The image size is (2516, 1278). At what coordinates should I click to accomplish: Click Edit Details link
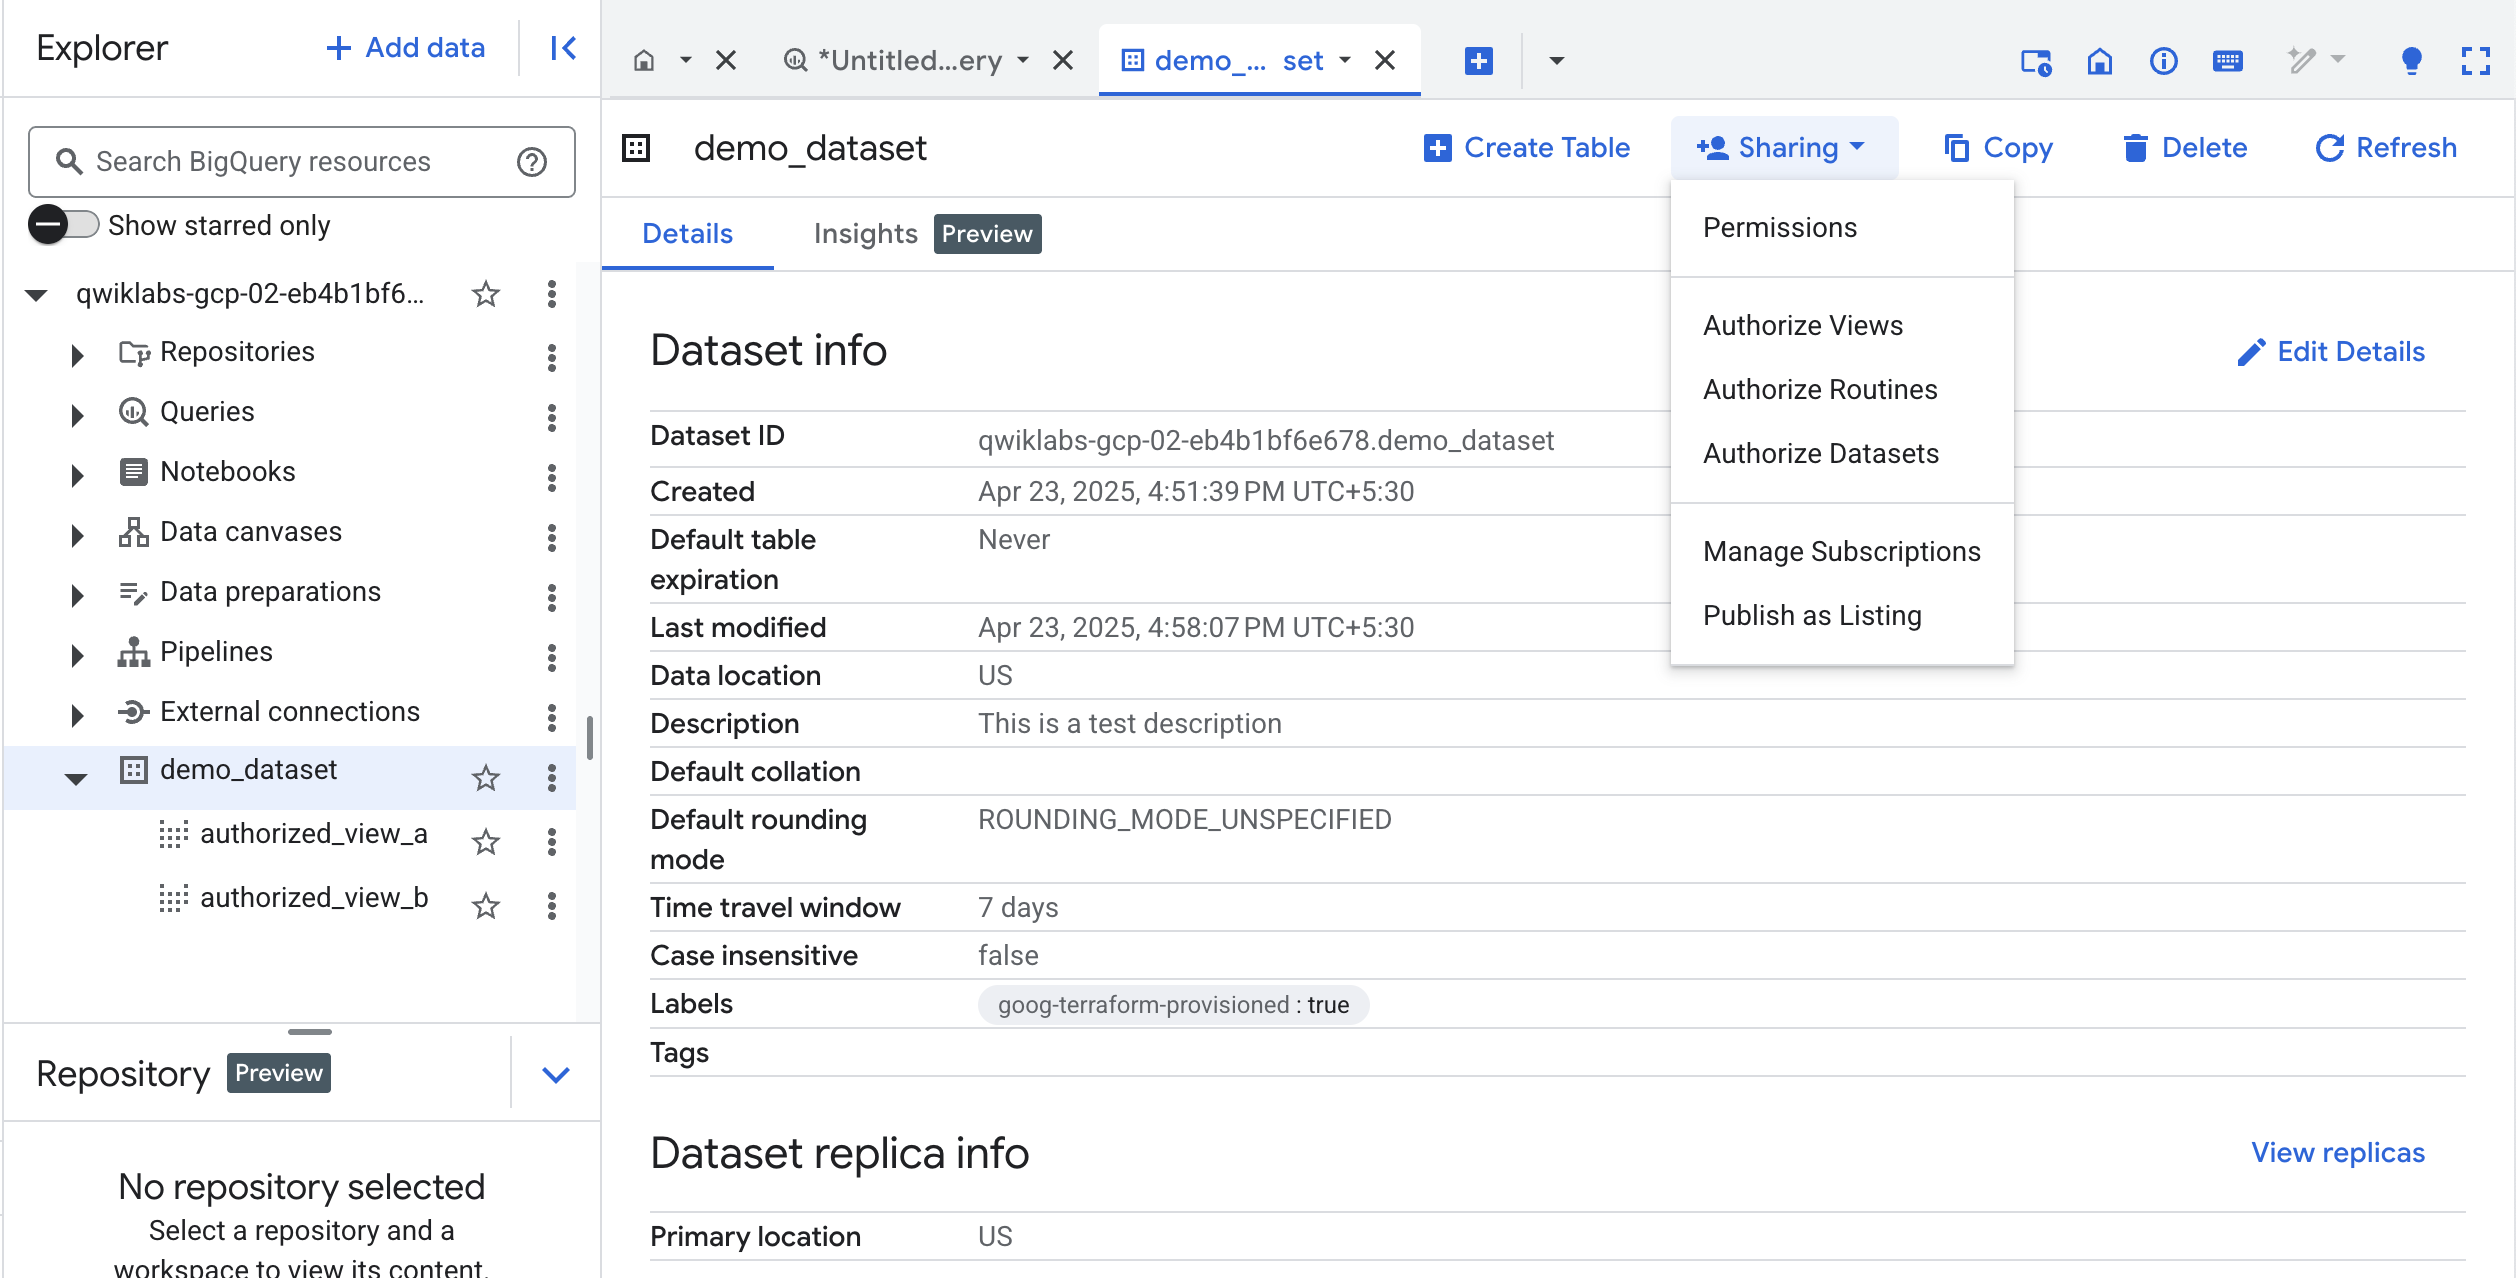click(2331, 352)
